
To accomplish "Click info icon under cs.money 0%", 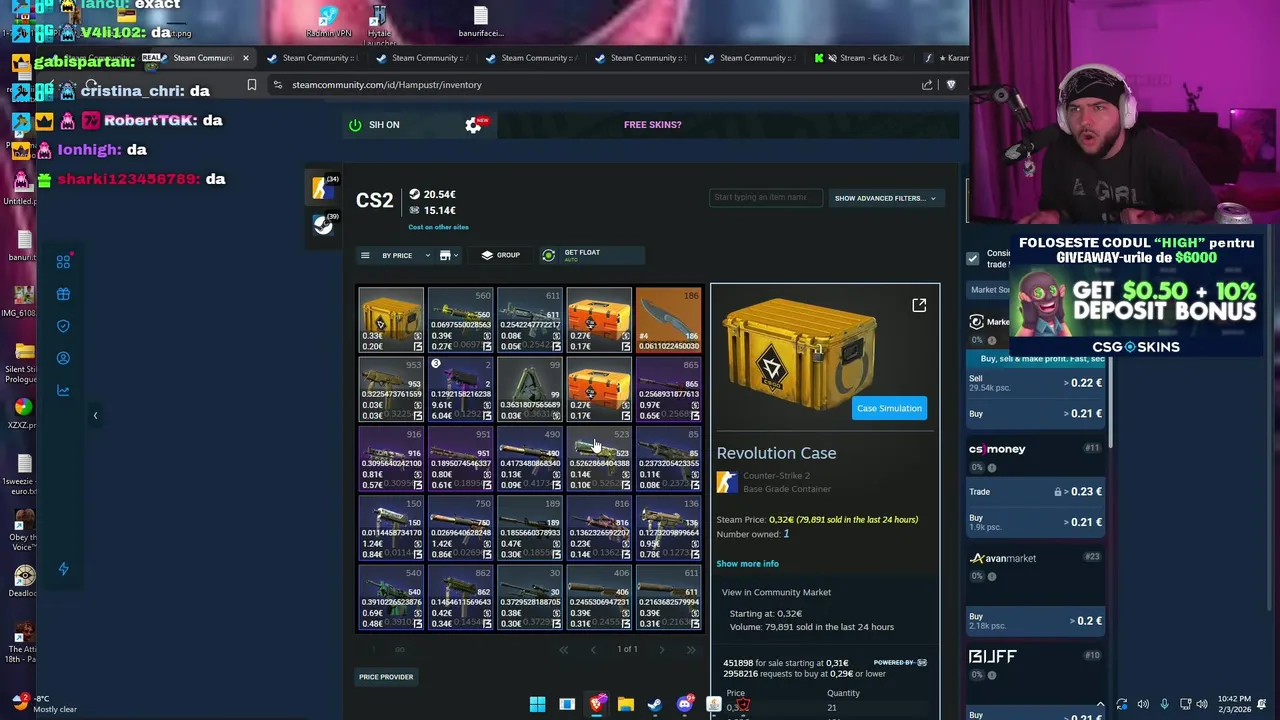I will (992, 468).
